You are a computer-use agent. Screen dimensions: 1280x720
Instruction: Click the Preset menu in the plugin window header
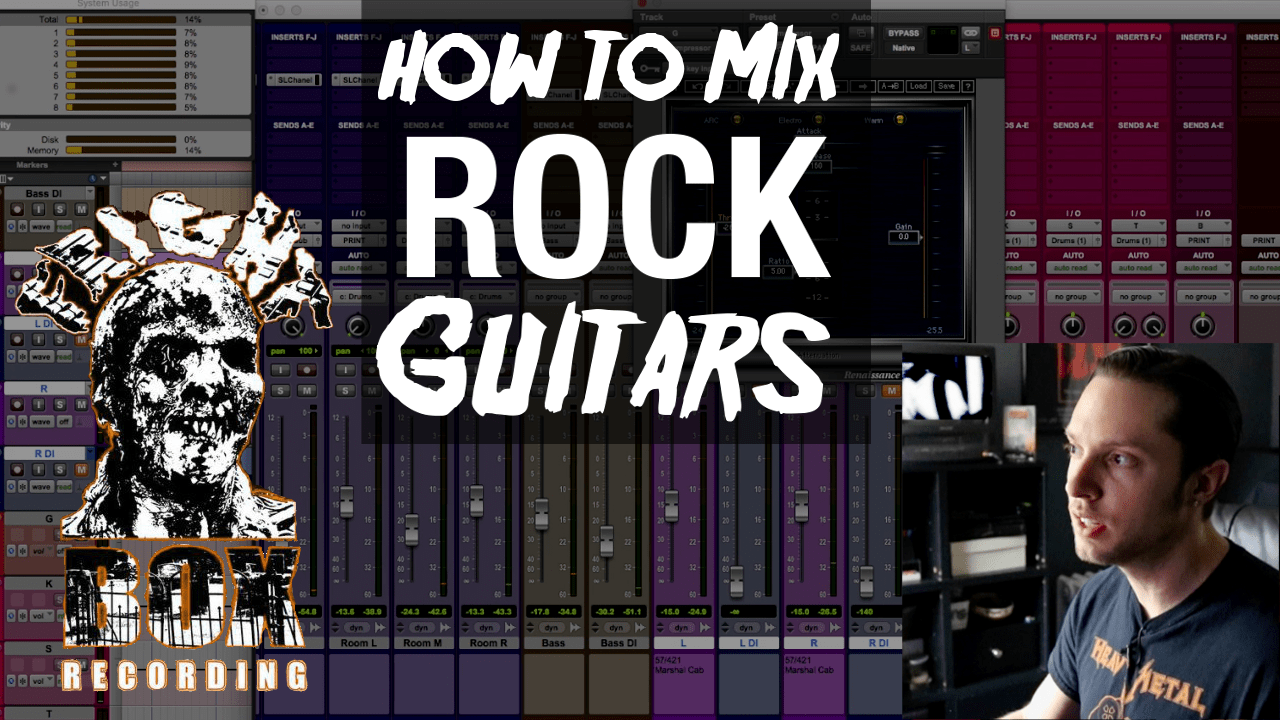pyautogui.click(x=761, y=17)
